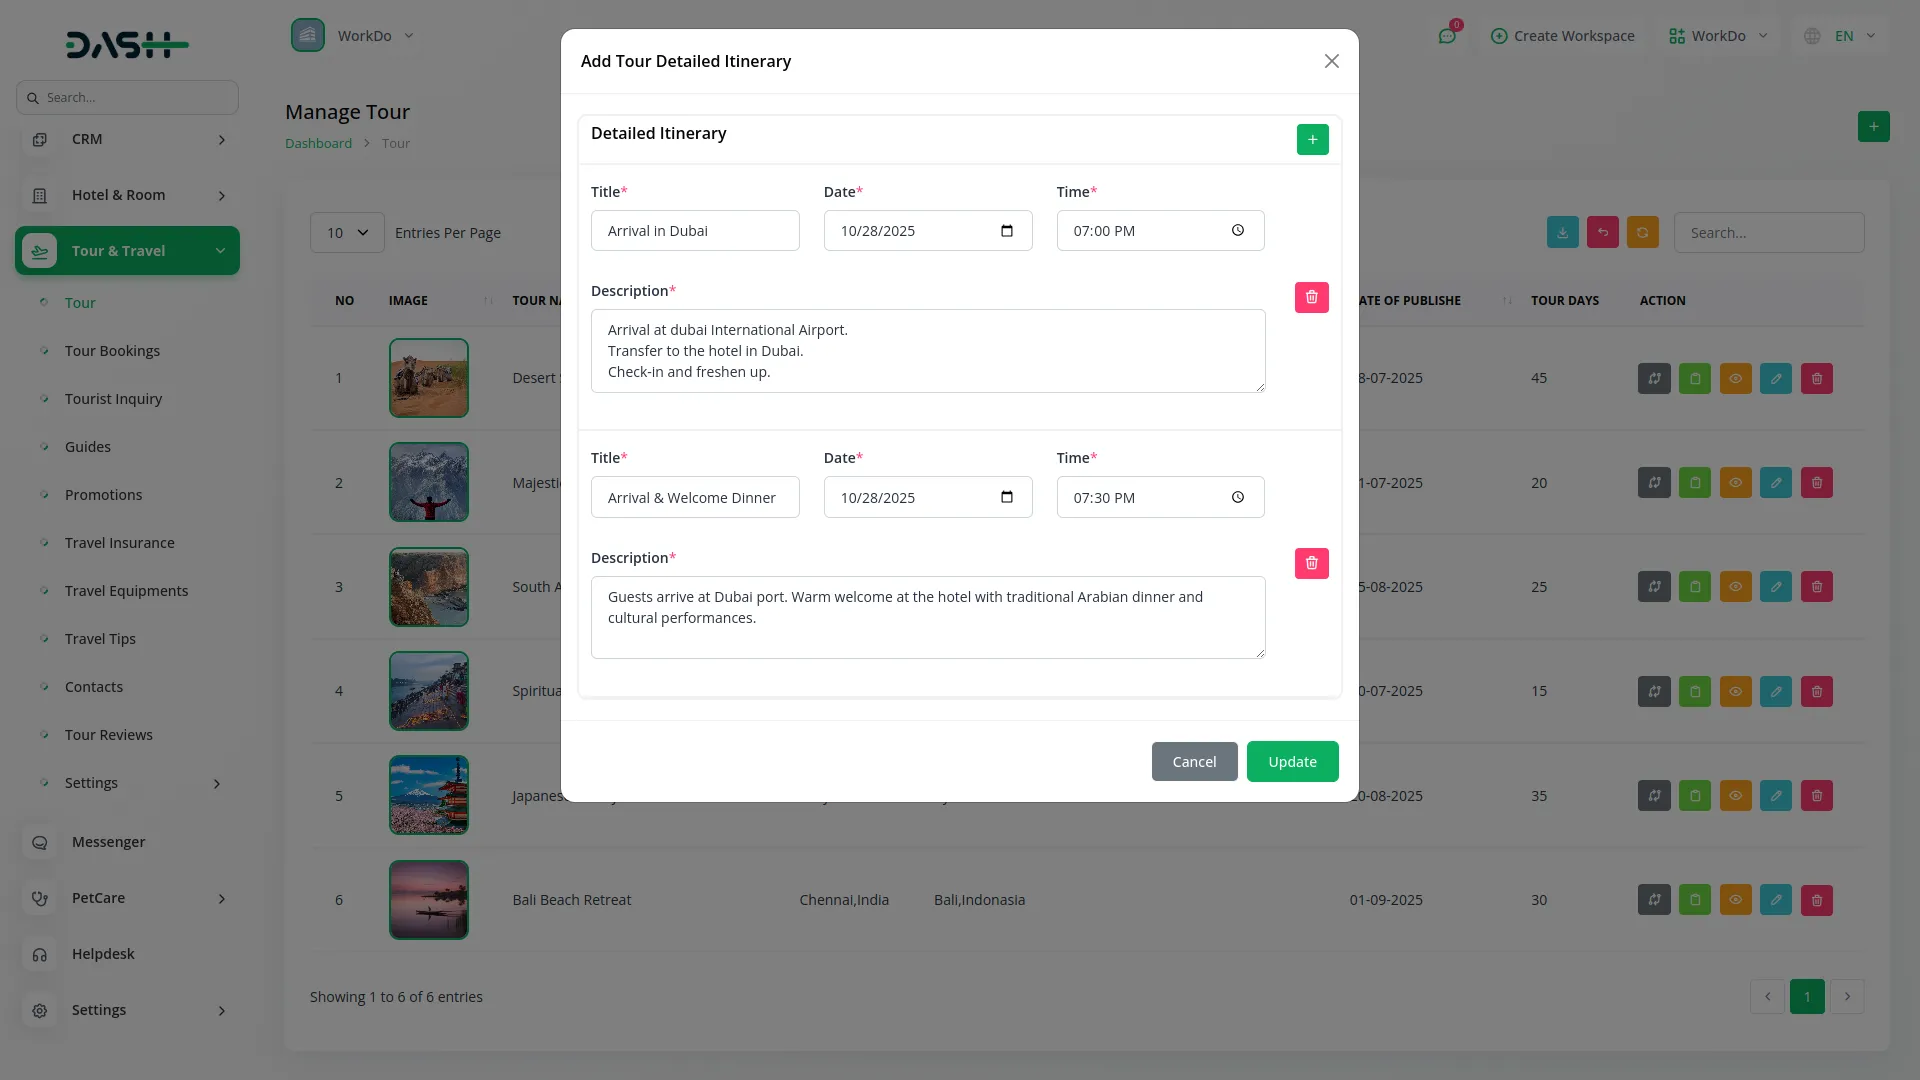
Task: Delete the Arrival in Dubai itinerary entry
Action: [1311, 297]
